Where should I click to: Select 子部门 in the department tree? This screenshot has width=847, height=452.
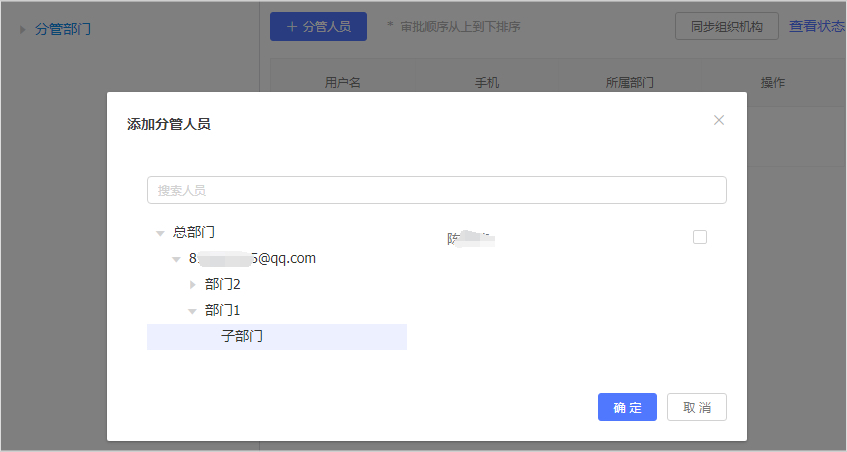242,337
